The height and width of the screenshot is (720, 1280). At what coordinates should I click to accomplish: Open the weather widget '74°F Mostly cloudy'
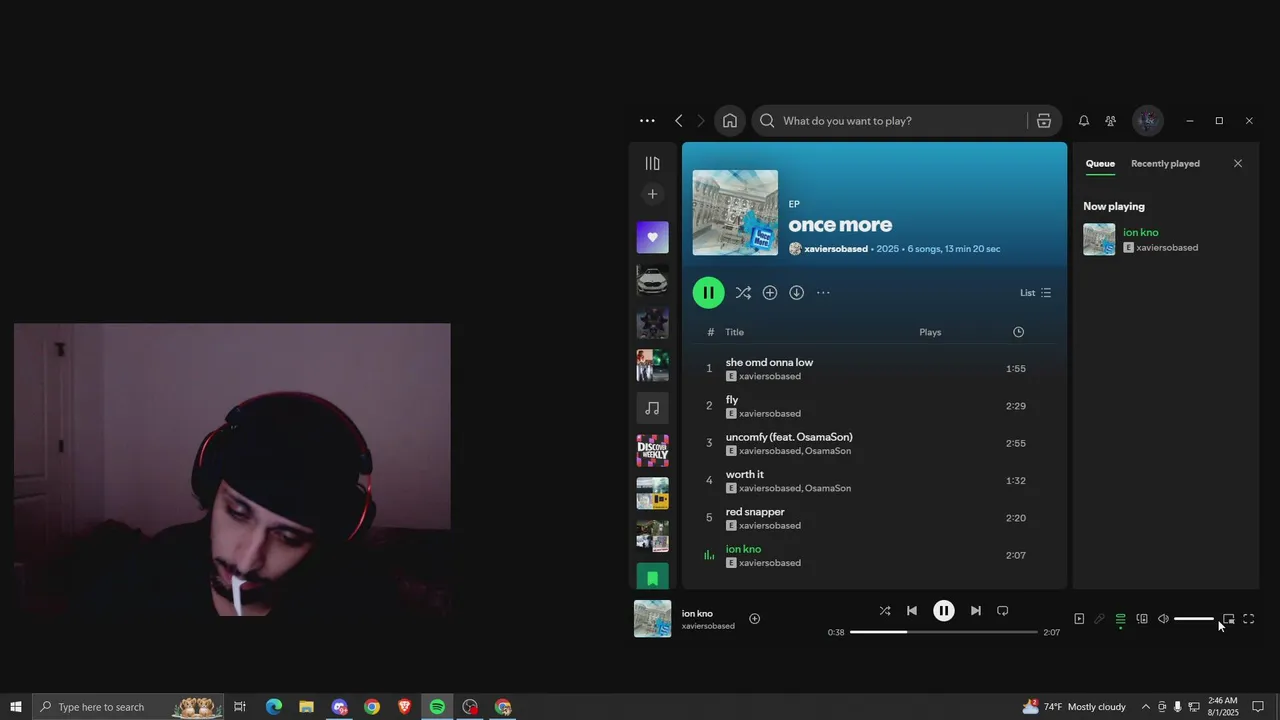pyautogui.click(x=1074, y=707)
